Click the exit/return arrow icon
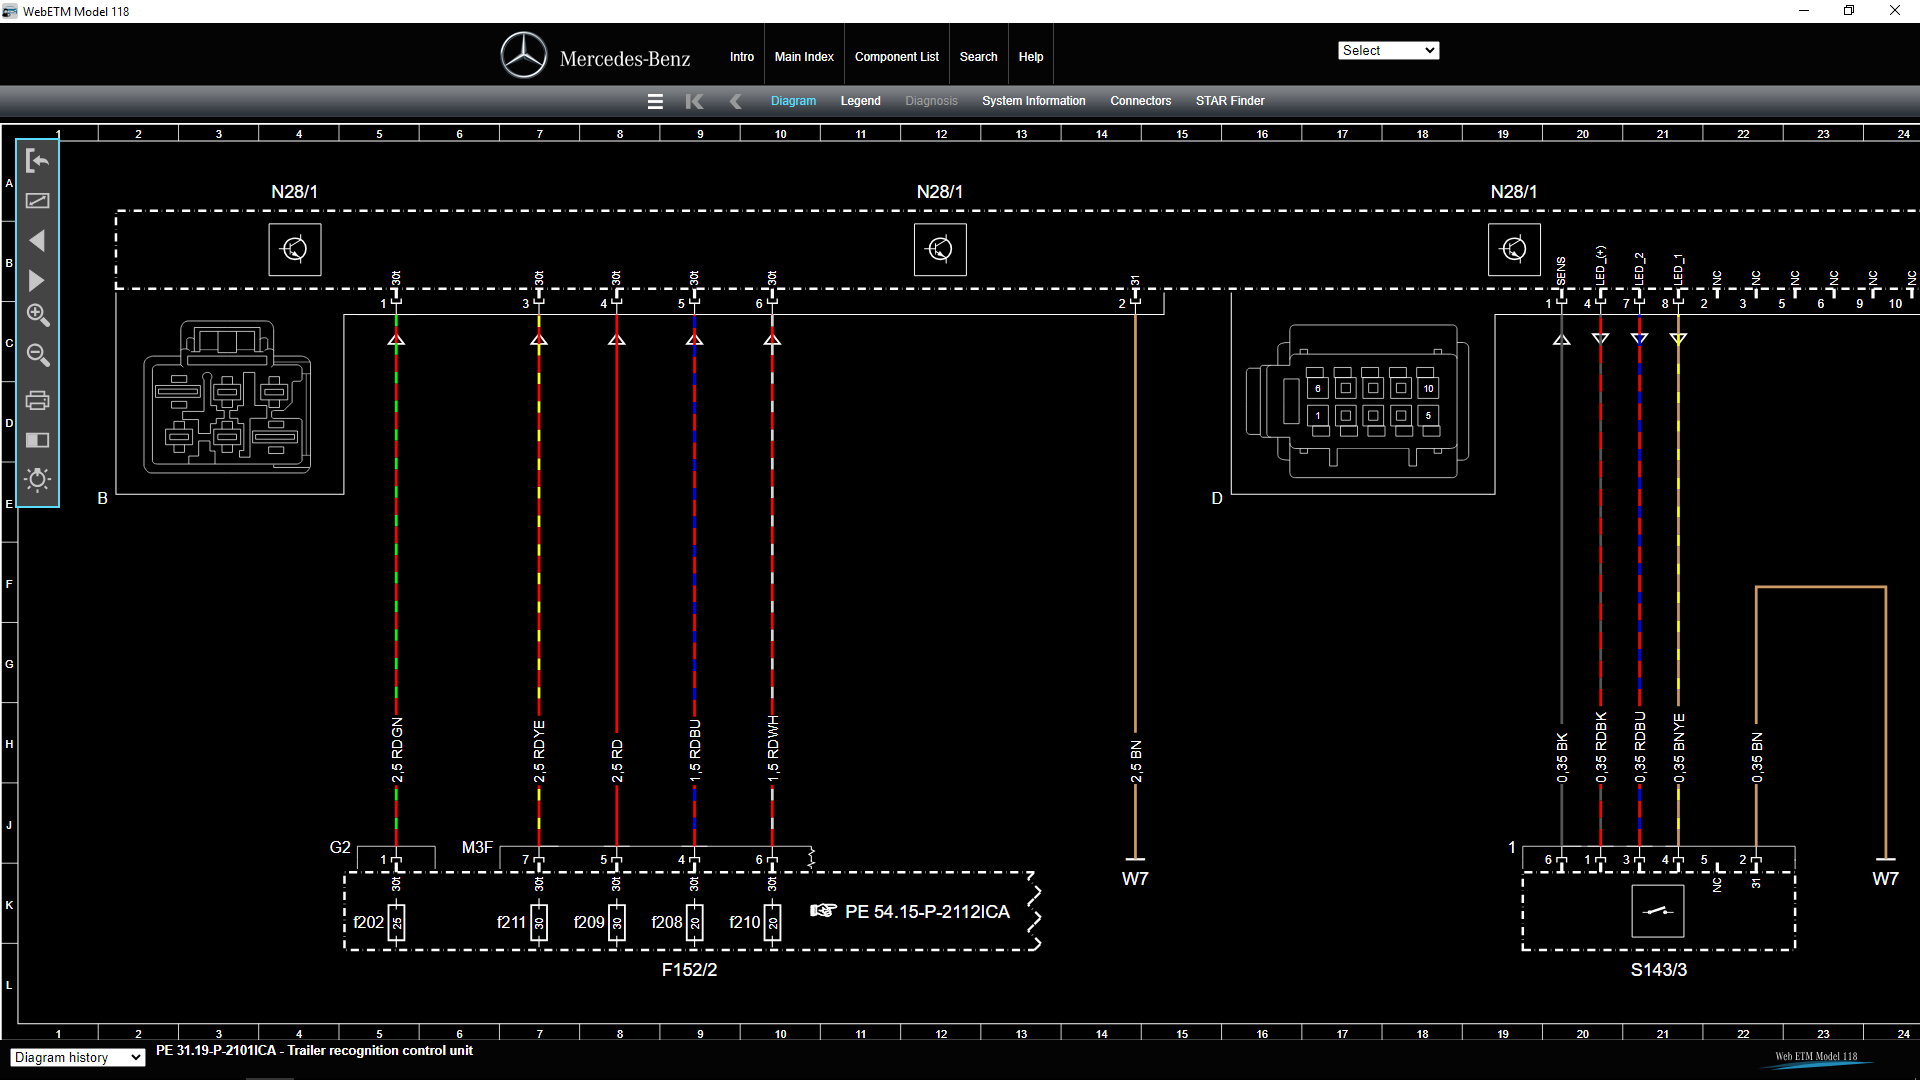Viewport: 1920px width, 1080px height. (38, 161)
